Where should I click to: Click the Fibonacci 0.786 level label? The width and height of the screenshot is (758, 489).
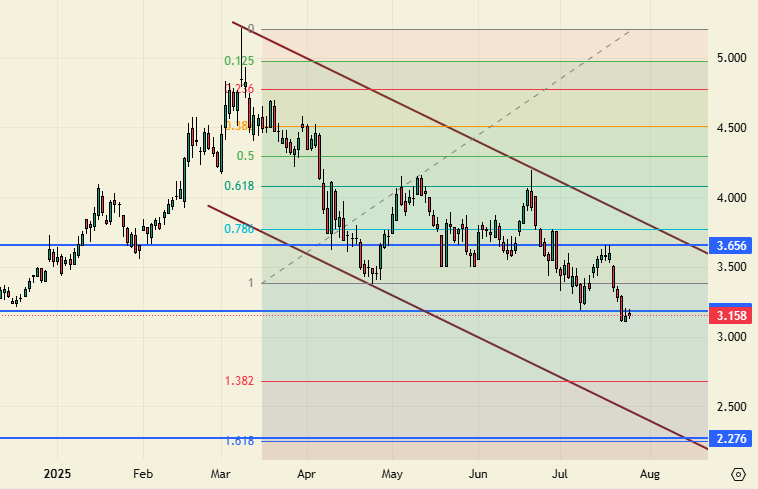tap(239, 229)
